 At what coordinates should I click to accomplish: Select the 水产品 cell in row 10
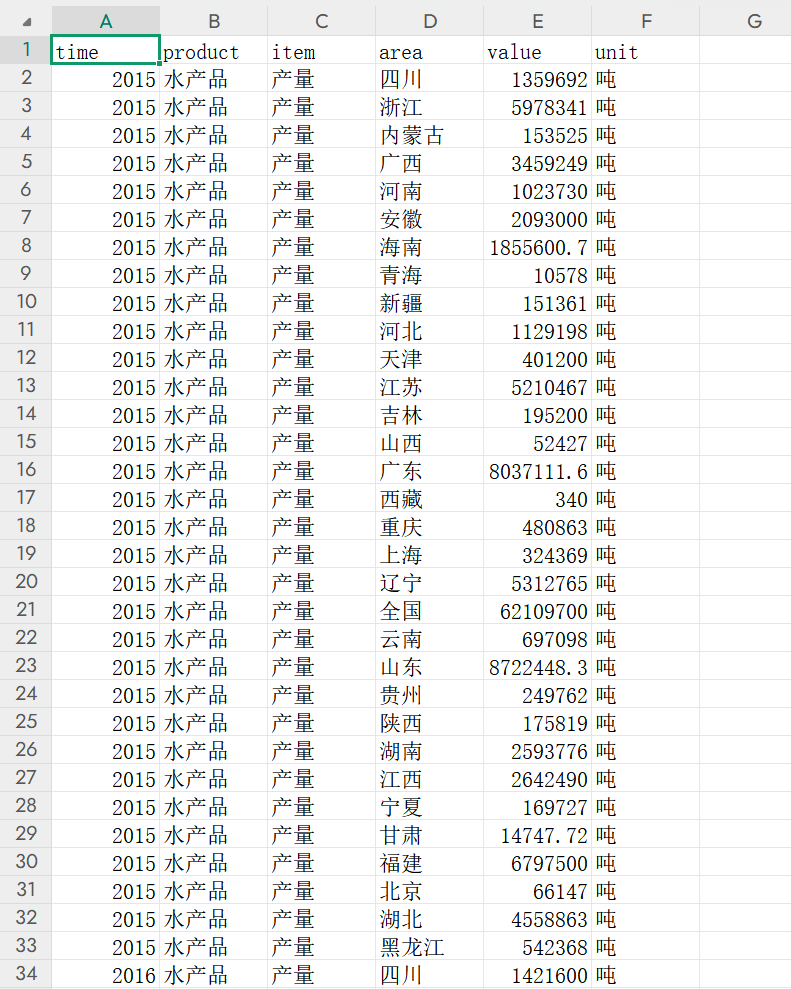pos(214,302)
